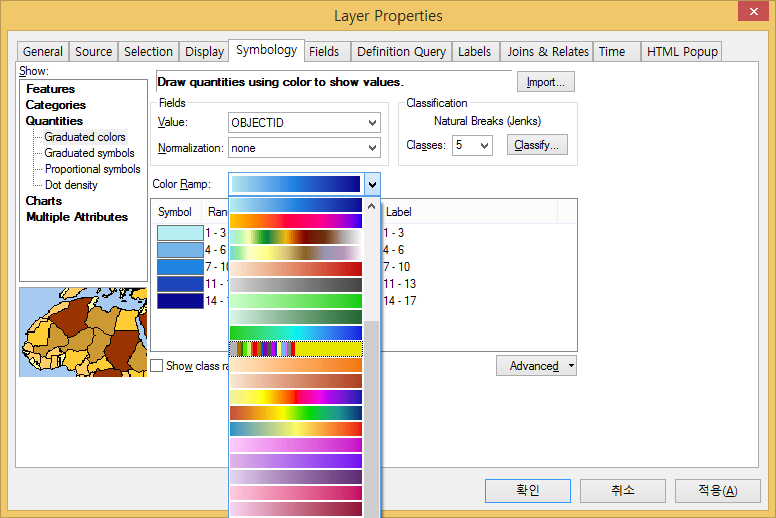The height and width of the screenshot is (518, 776).
Task: Go to the Selection tab
Action: pyautogui.click(x=148, y=51)
